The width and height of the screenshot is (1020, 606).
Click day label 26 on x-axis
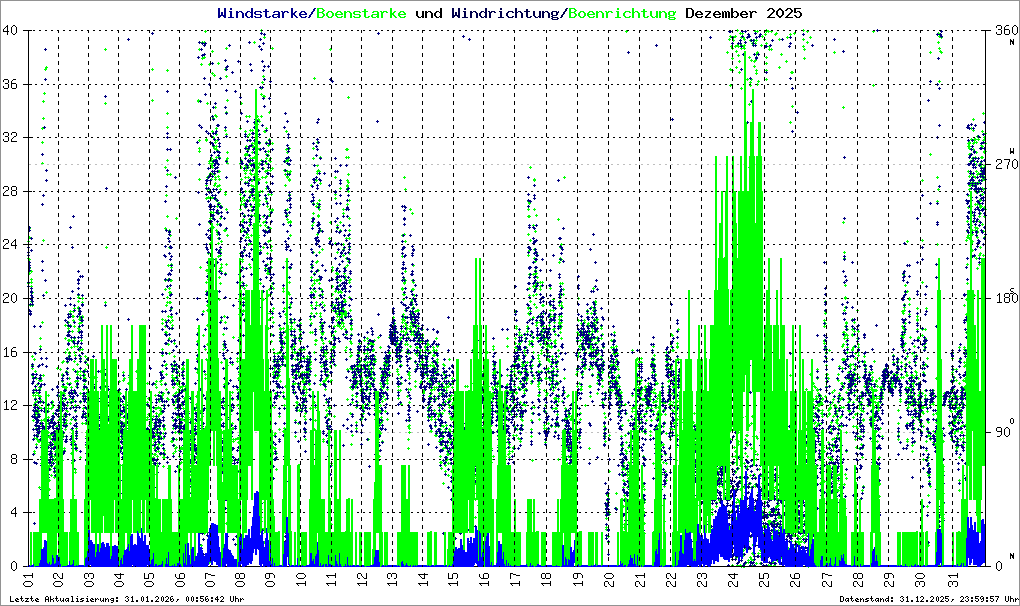(x=796, y=579)
